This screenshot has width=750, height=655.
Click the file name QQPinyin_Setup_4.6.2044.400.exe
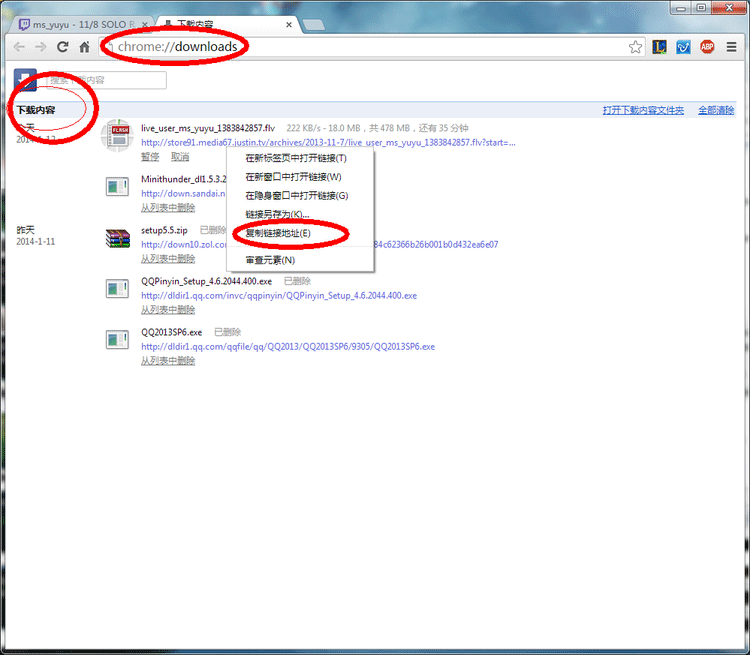[206, 281]
